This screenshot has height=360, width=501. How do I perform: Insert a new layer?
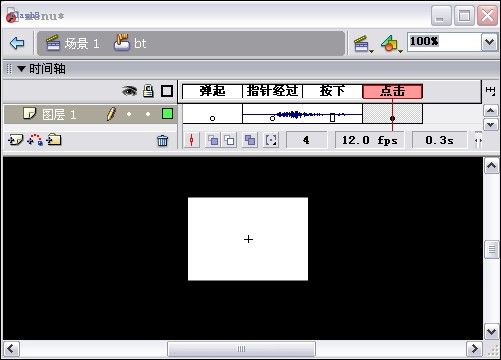[15, 140]
